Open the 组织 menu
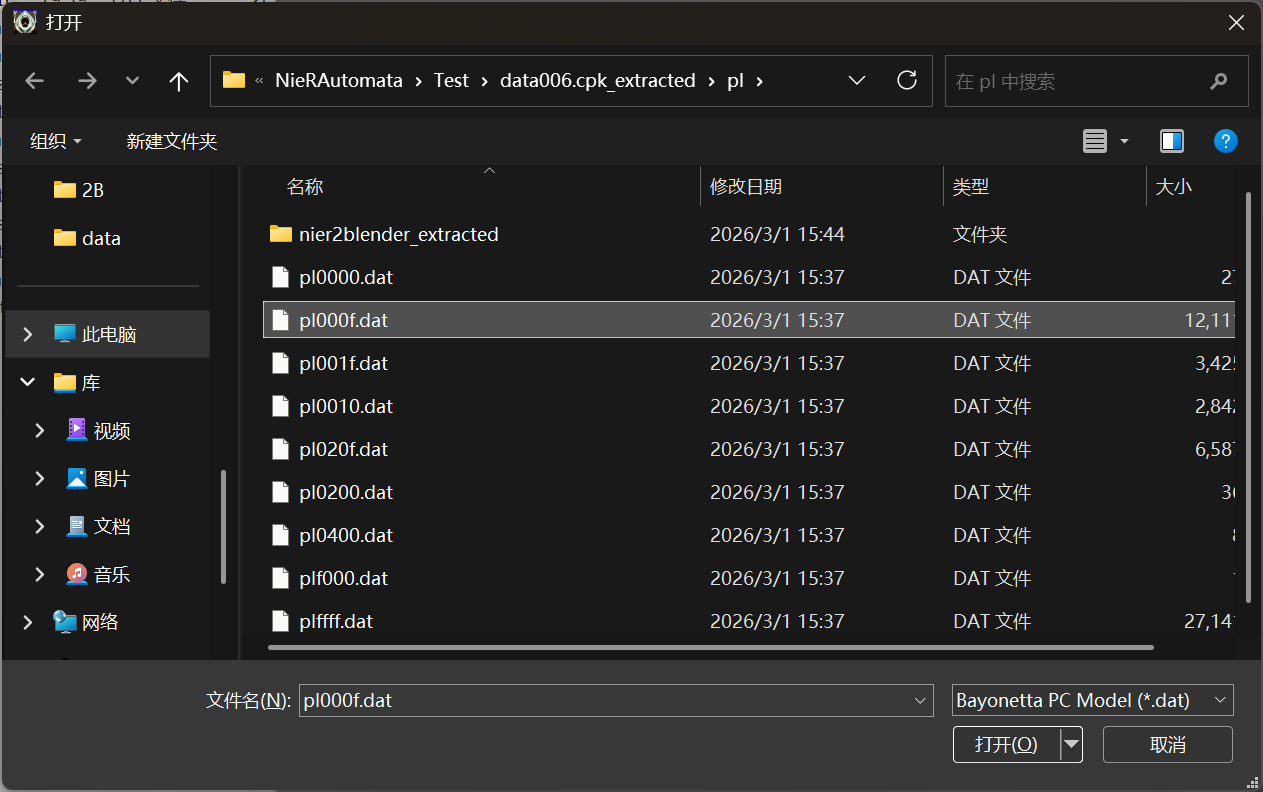The image size is (1263, 792). coord(56,141)
